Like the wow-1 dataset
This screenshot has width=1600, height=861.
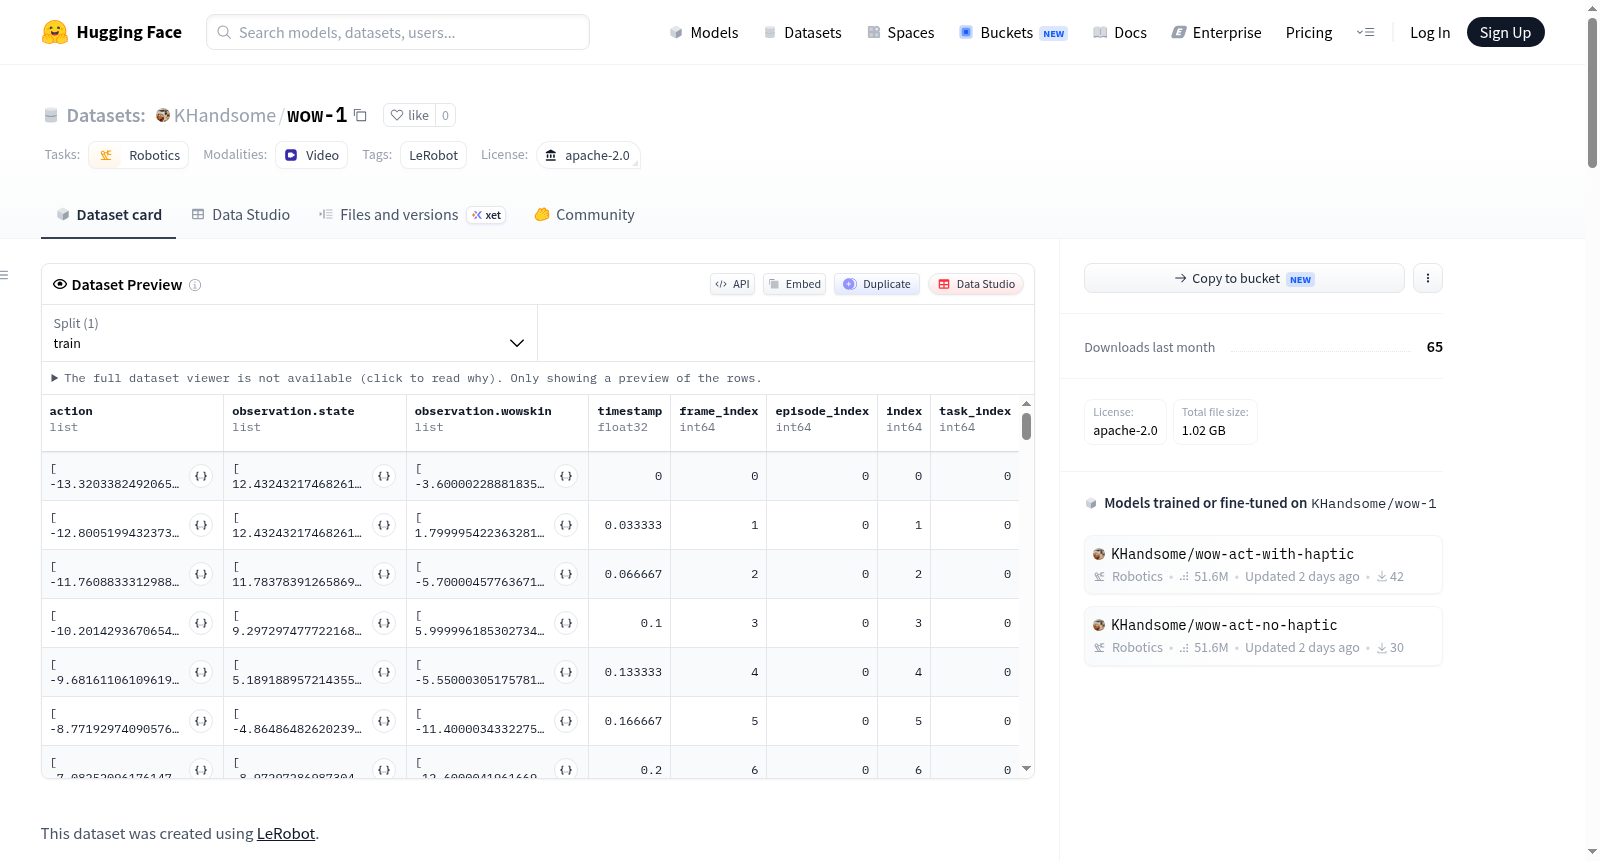410,115
